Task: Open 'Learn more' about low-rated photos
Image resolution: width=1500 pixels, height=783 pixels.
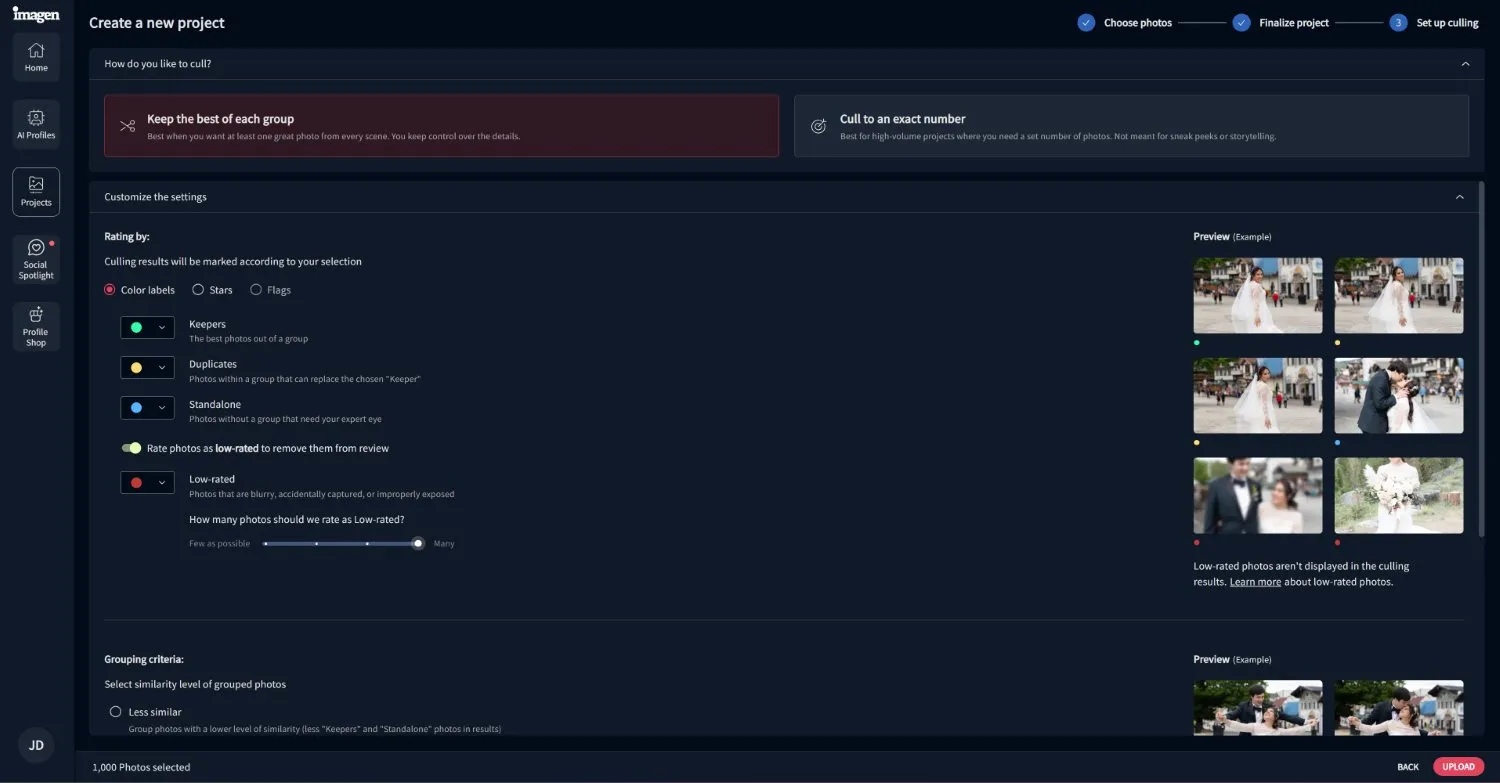Action: click(x=1254, y=581)
